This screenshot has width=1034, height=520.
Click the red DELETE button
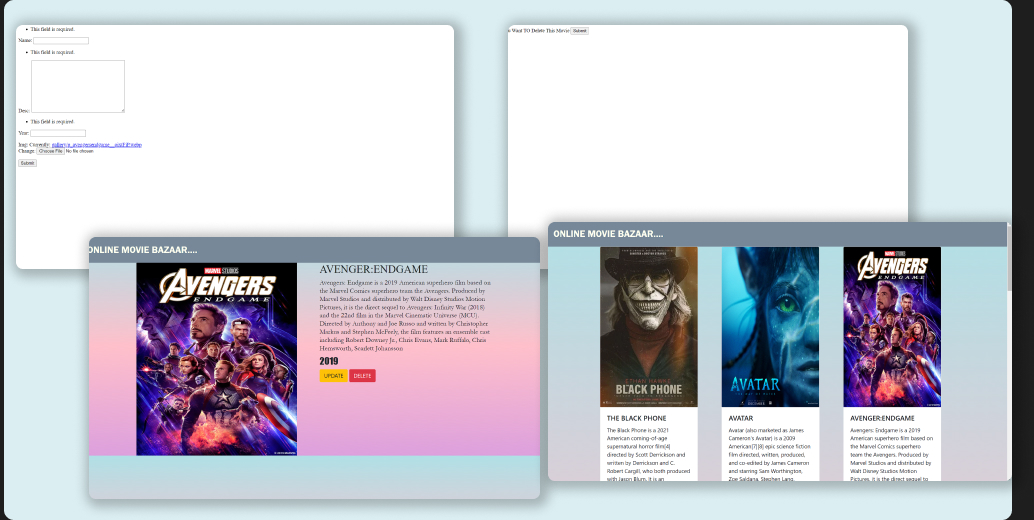362,376
